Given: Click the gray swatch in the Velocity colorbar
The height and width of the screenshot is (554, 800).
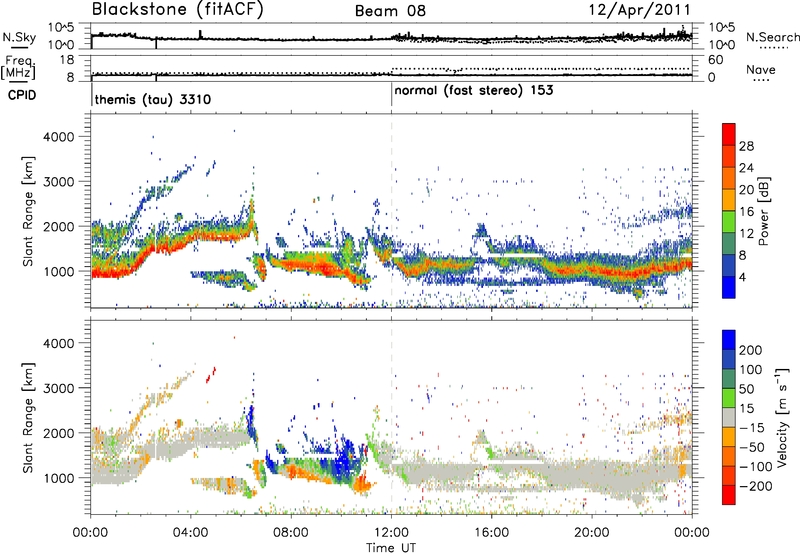Looking at the screenshot, I should coord(729,417).
